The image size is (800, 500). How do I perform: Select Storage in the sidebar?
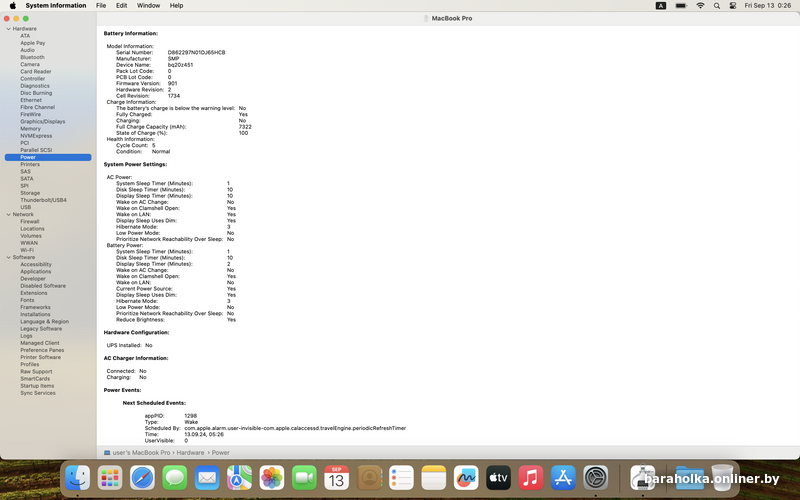[30, 193]
